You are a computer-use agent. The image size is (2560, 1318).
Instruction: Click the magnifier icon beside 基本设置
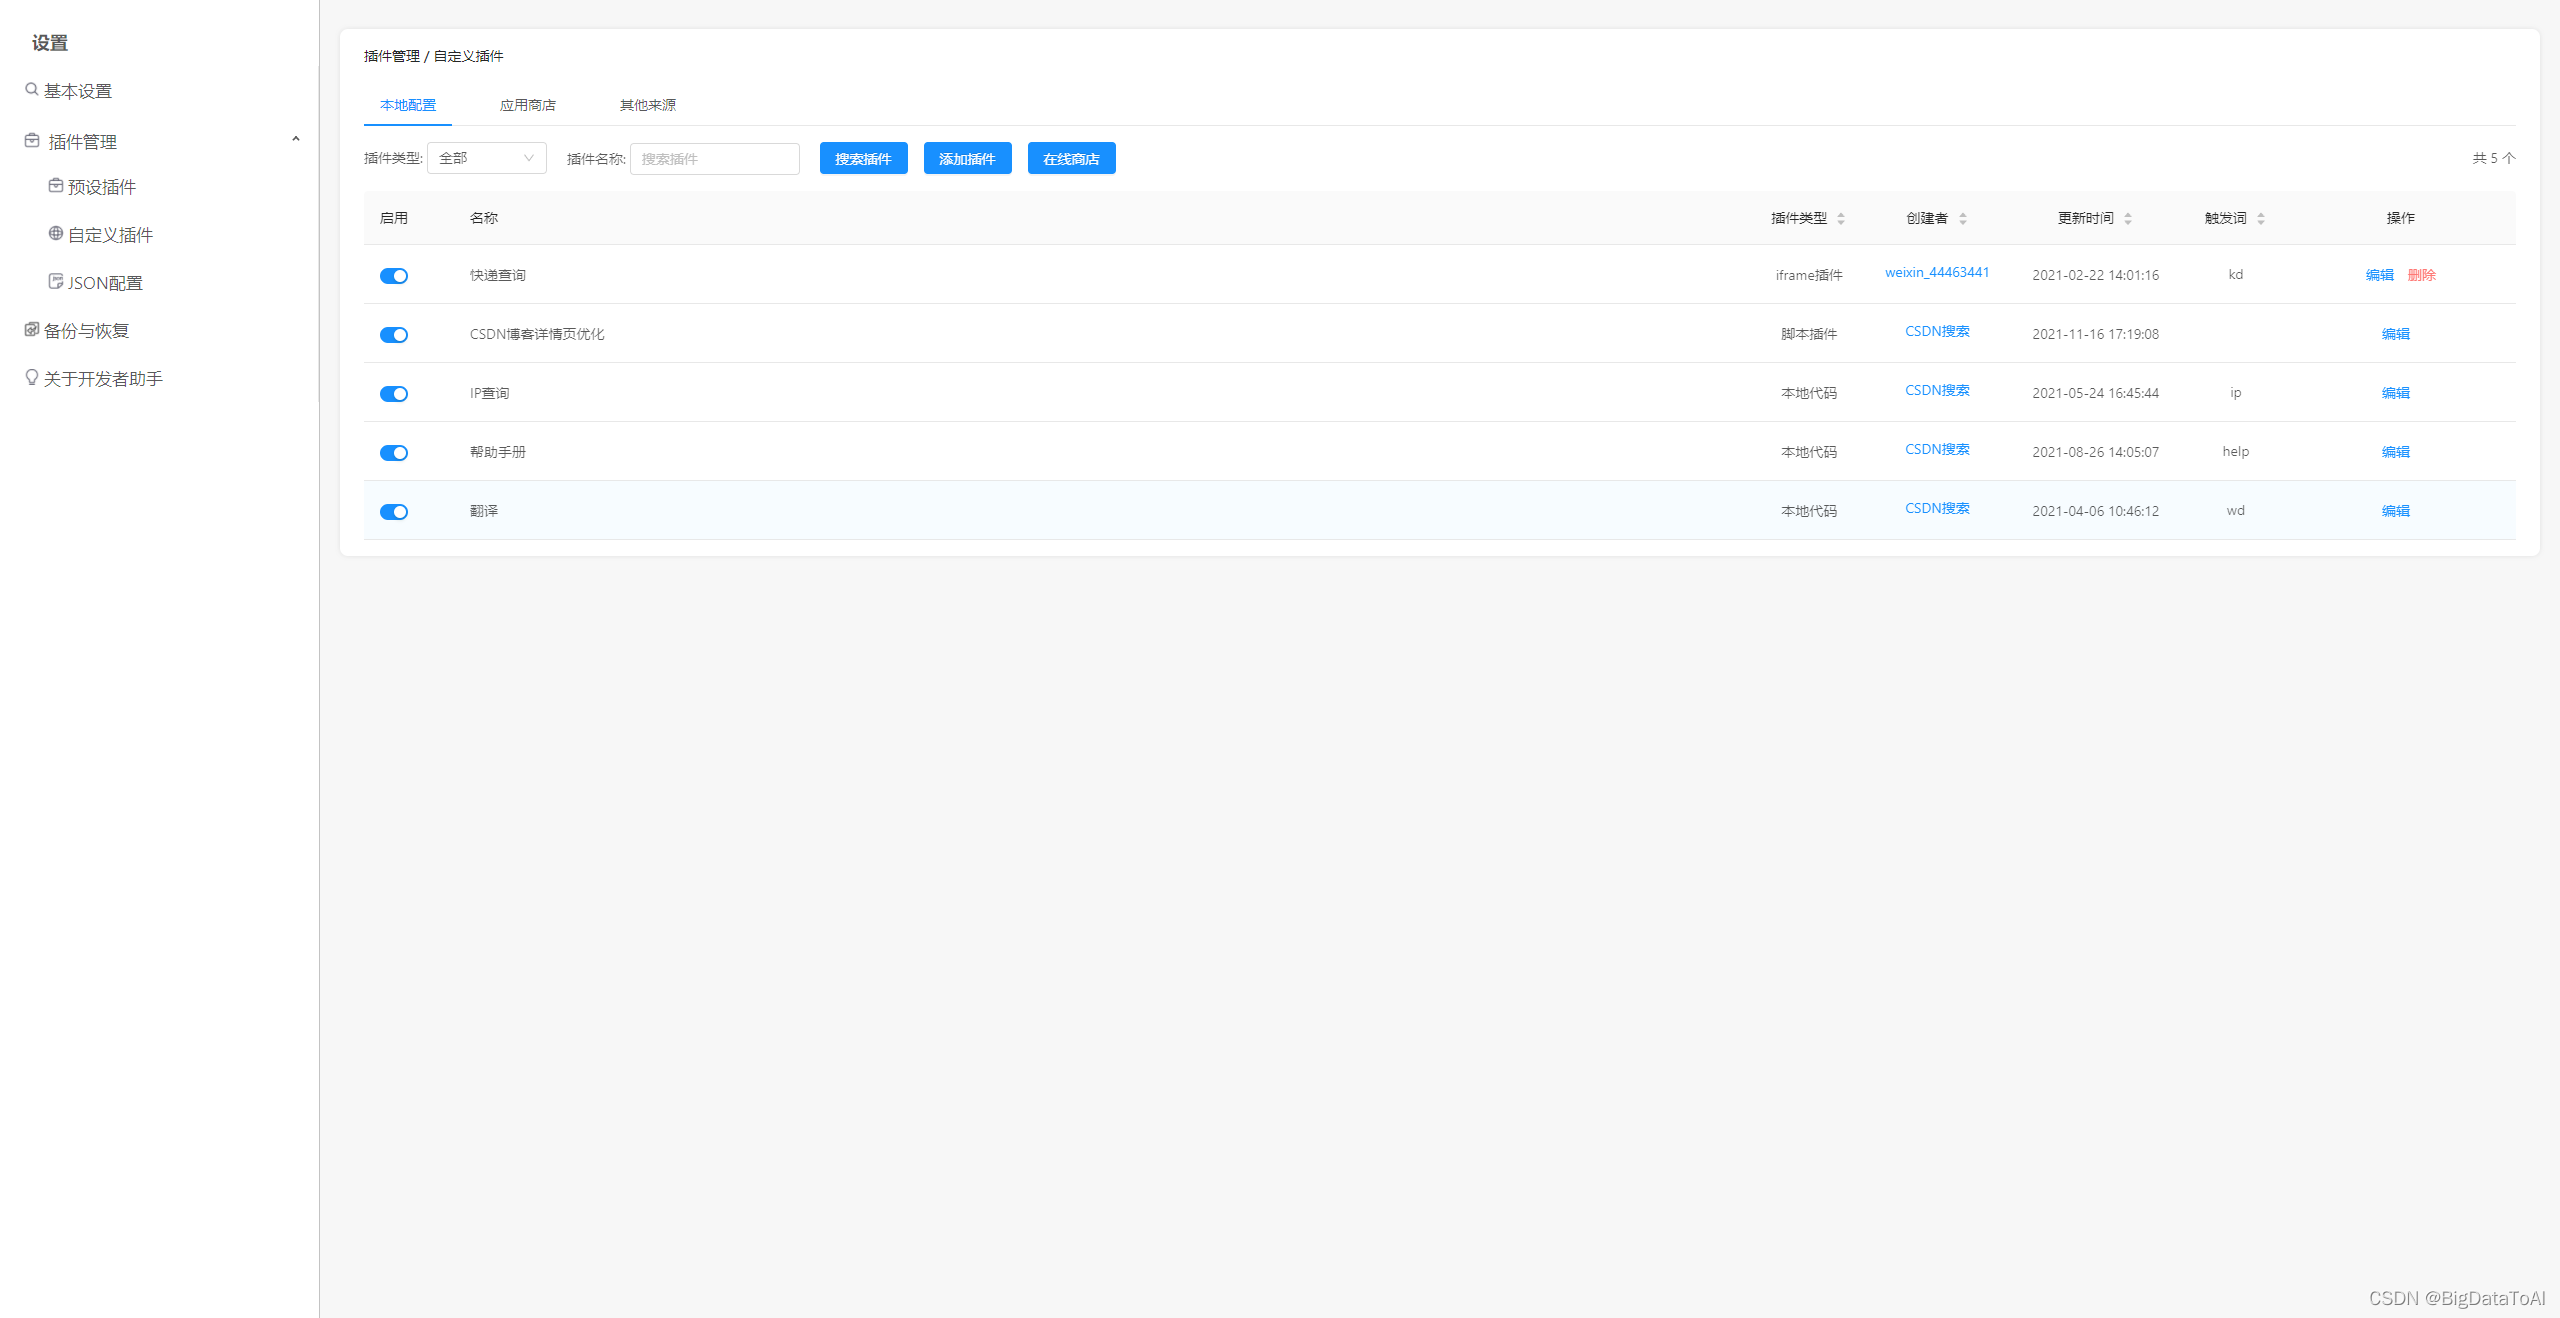32,90
